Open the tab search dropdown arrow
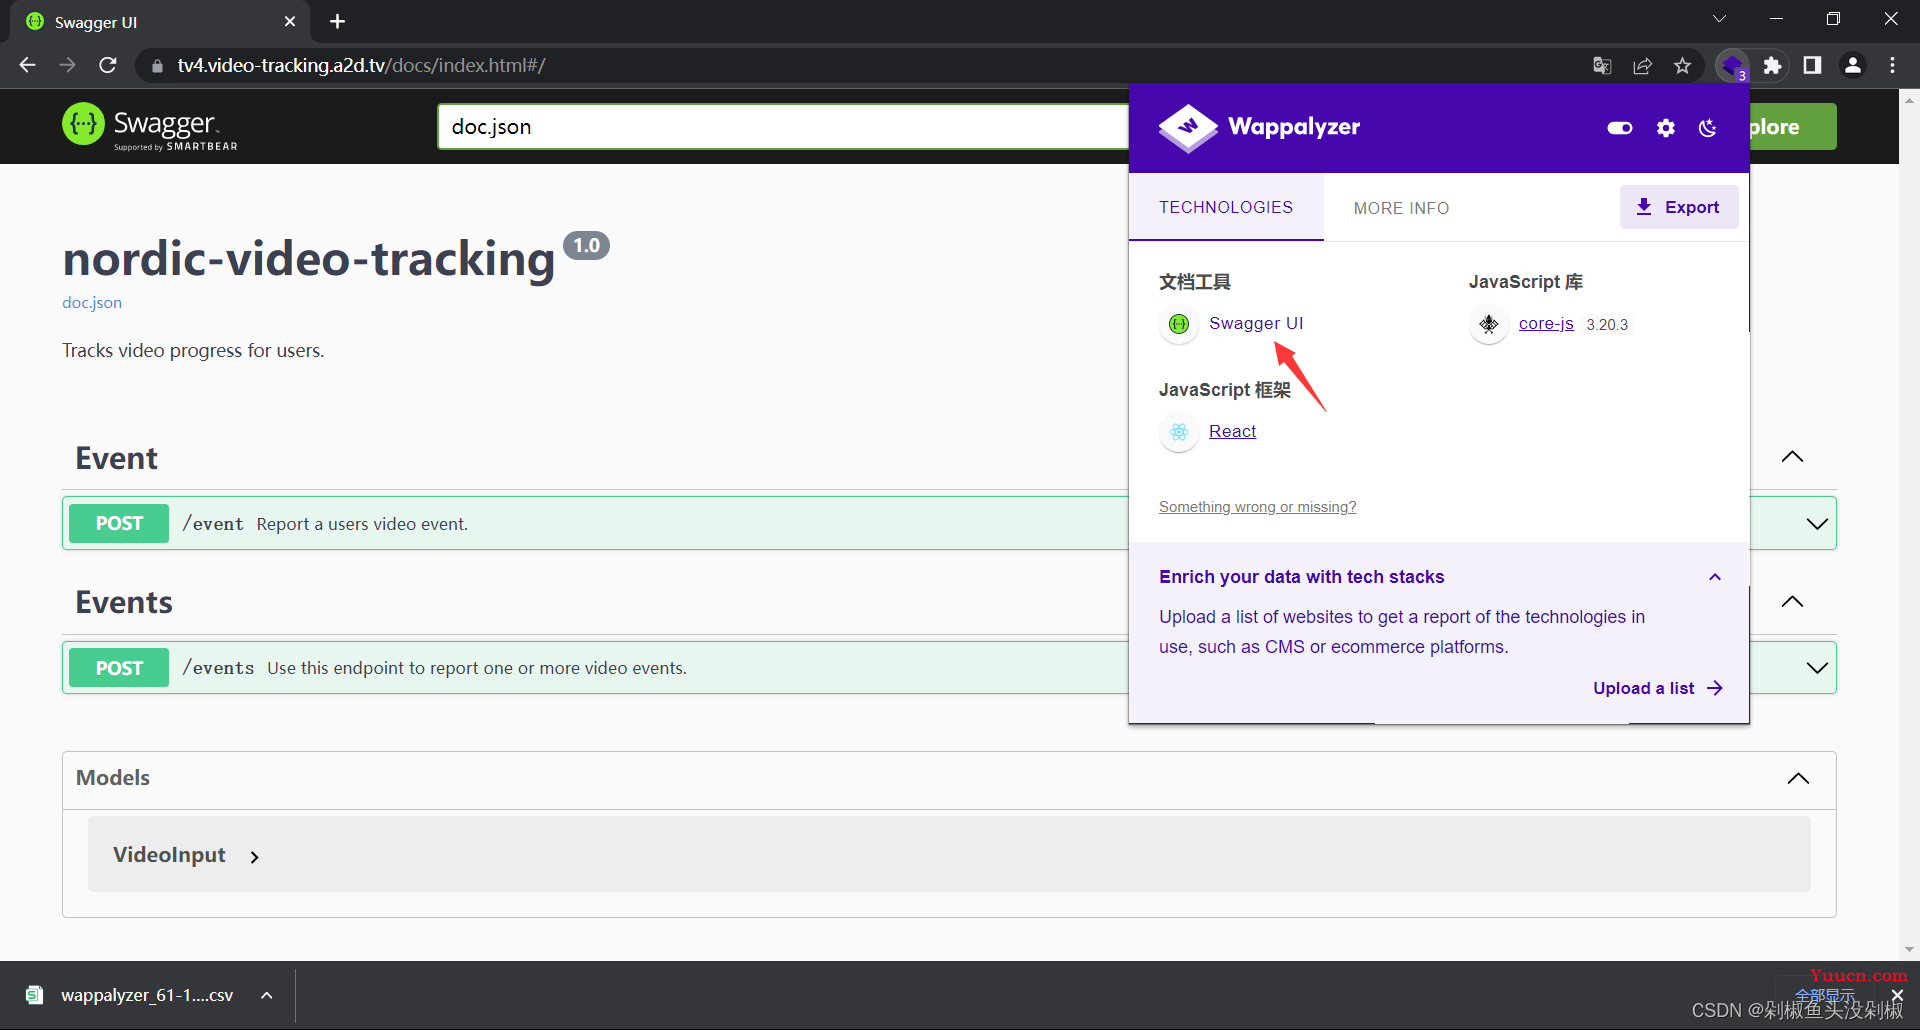Screen dimensions: 1920x1030 click(x=1719, y=19)
